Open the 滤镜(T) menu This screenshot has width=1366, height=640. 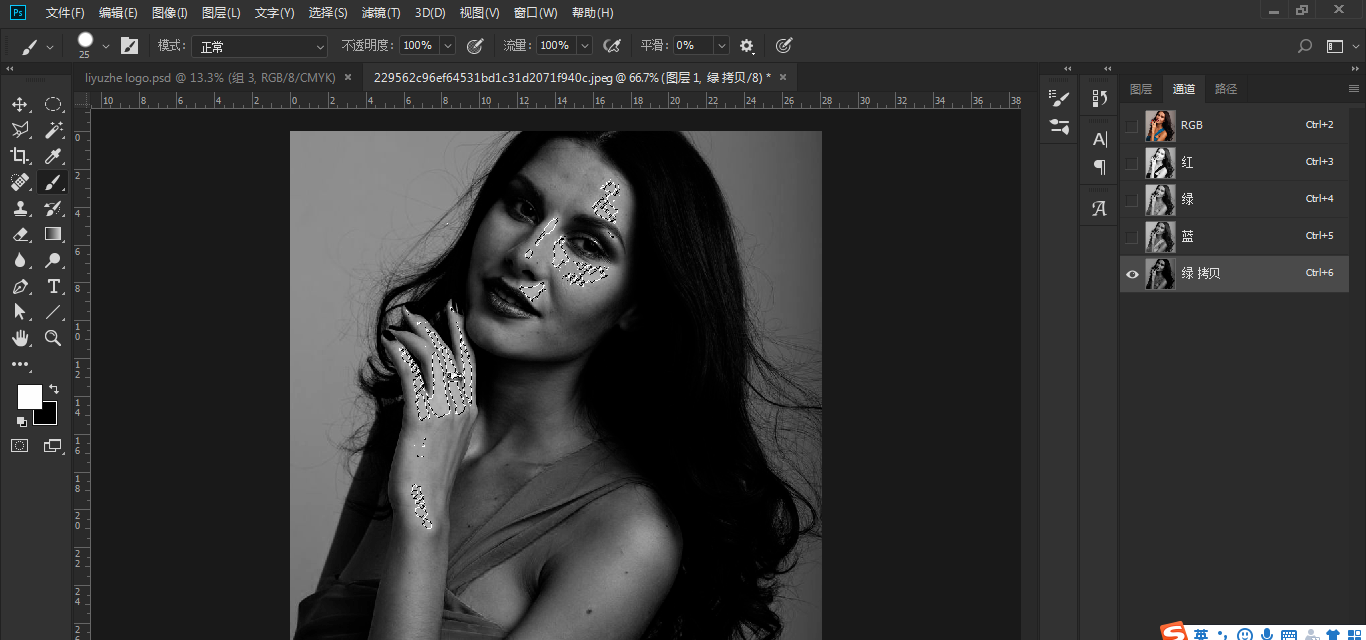coord(381,13)
